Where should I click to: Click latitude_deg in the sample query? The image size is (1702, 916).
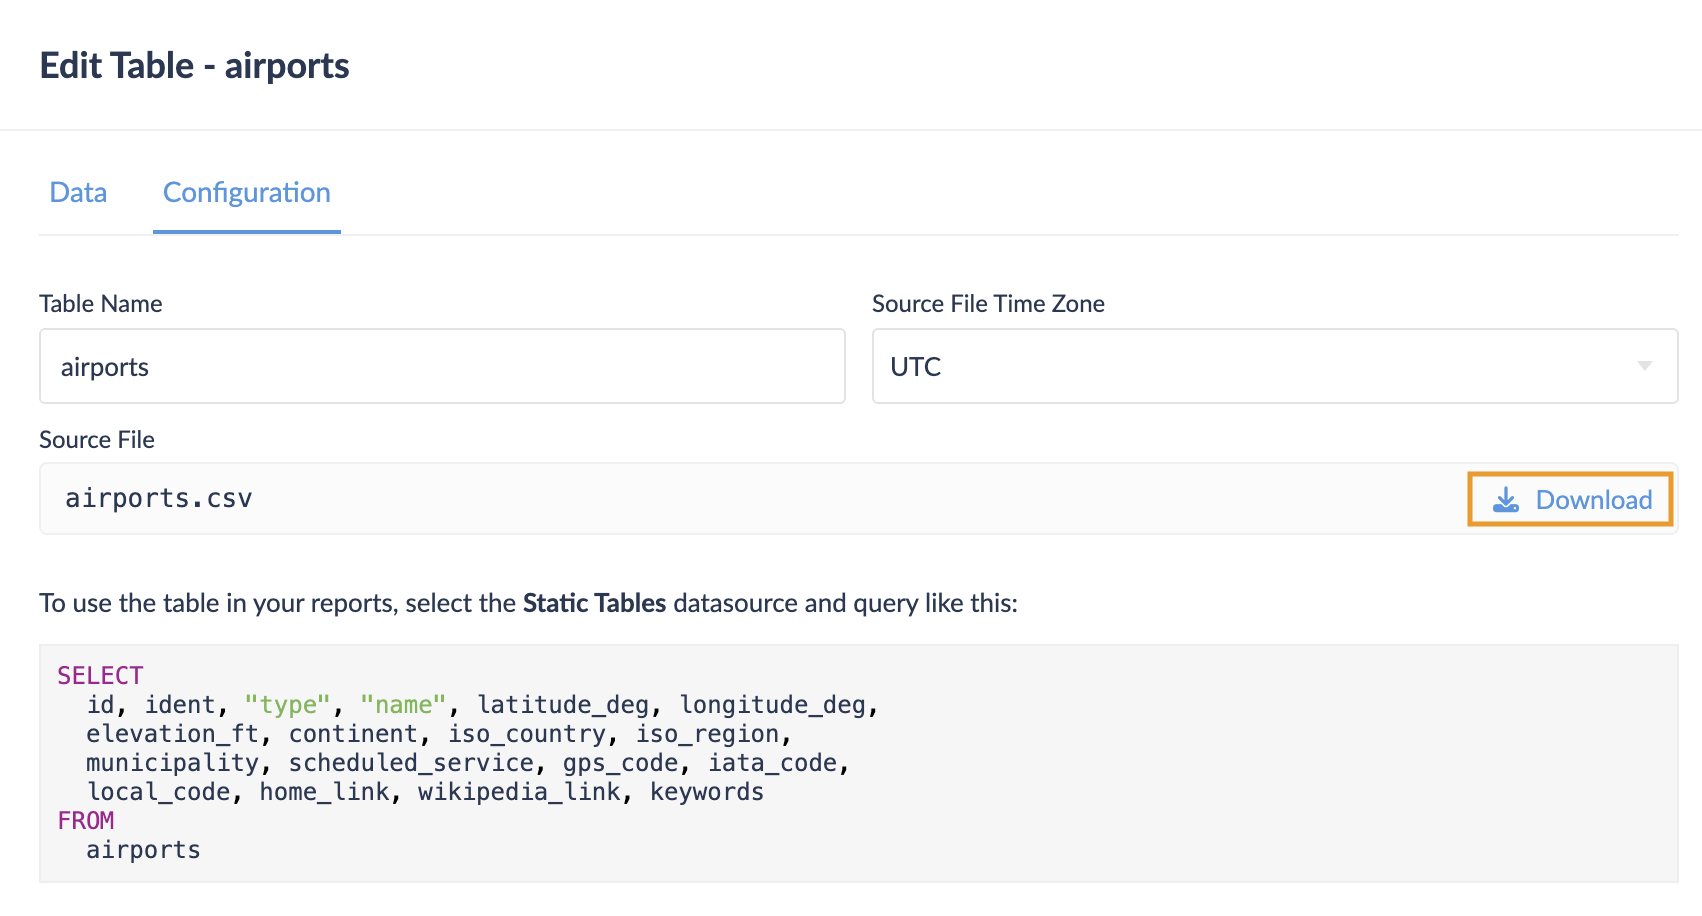(x=563, y=705)
